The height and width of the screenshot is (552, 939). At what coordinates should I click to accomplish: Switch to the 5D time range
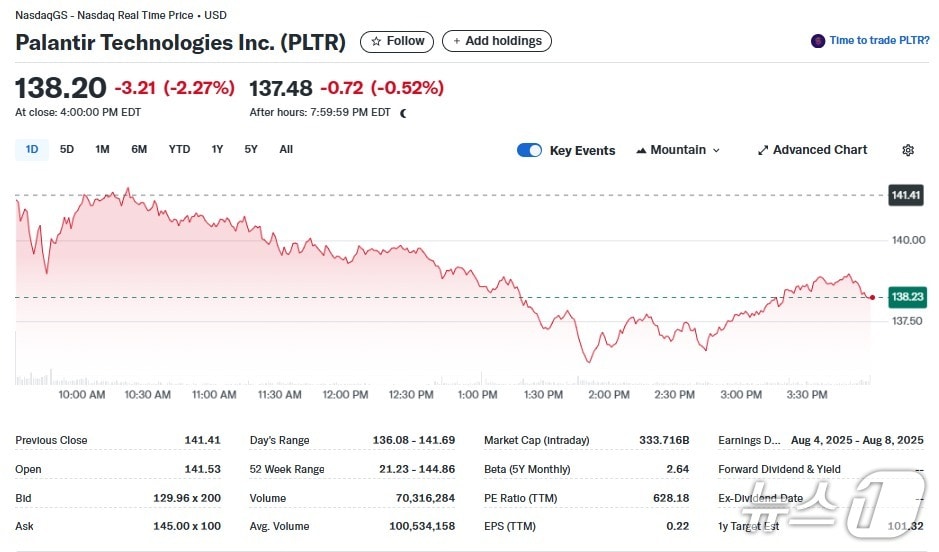67,149
